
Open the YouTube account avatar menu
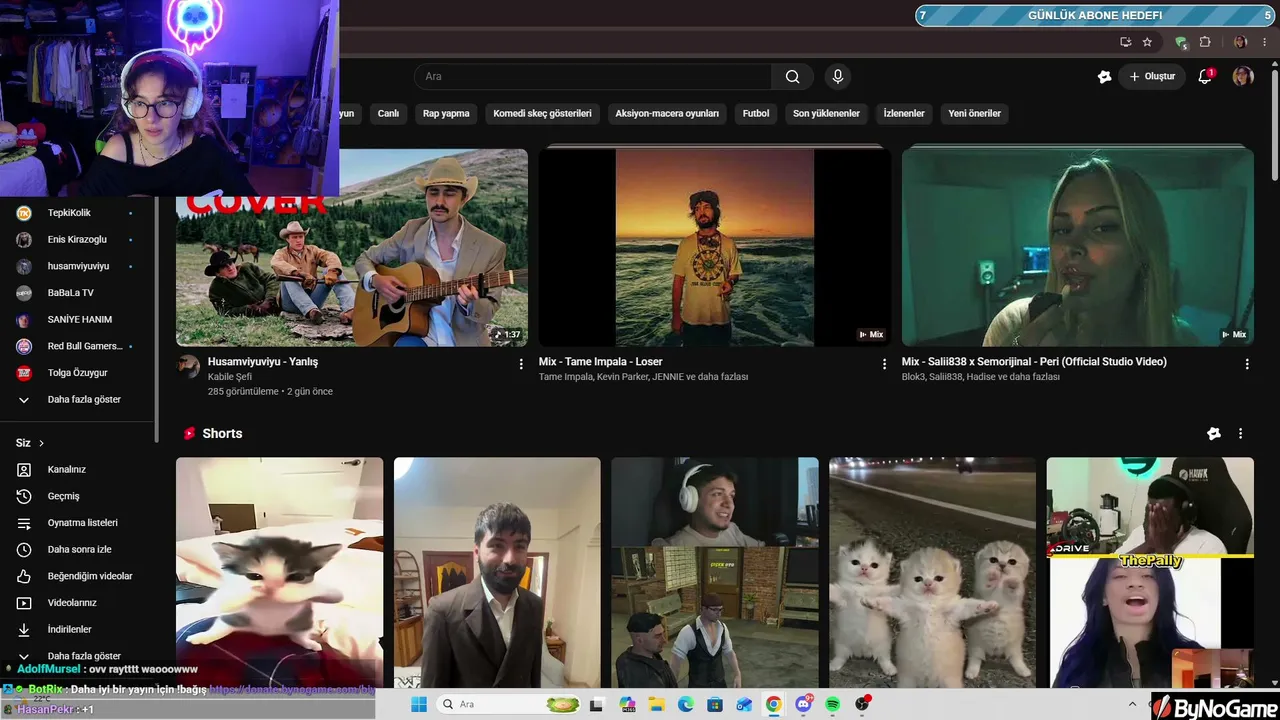1243,77
